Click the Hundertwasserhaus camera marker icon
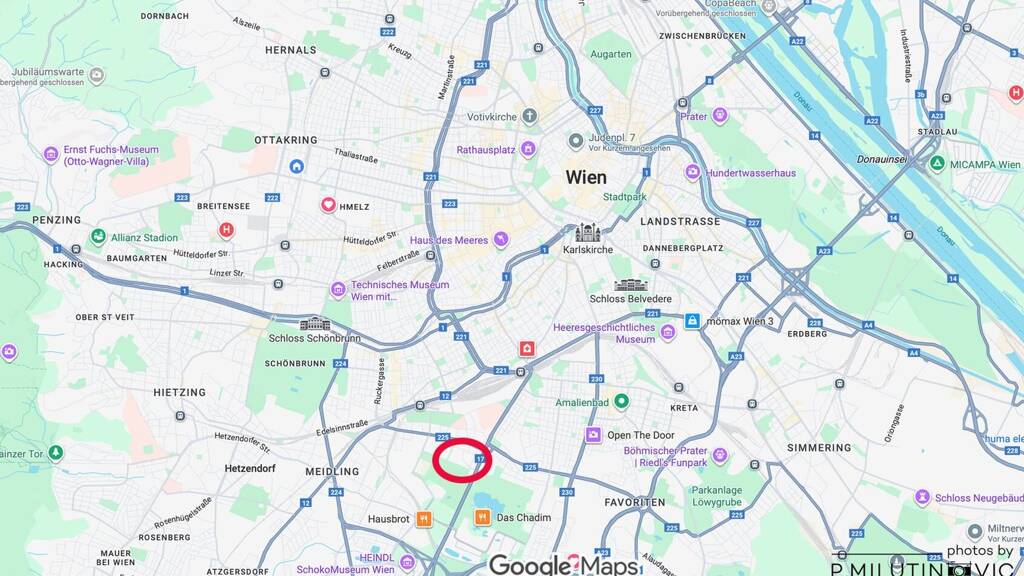Viewport: 1024px width, 576px height. coord(693,172)
